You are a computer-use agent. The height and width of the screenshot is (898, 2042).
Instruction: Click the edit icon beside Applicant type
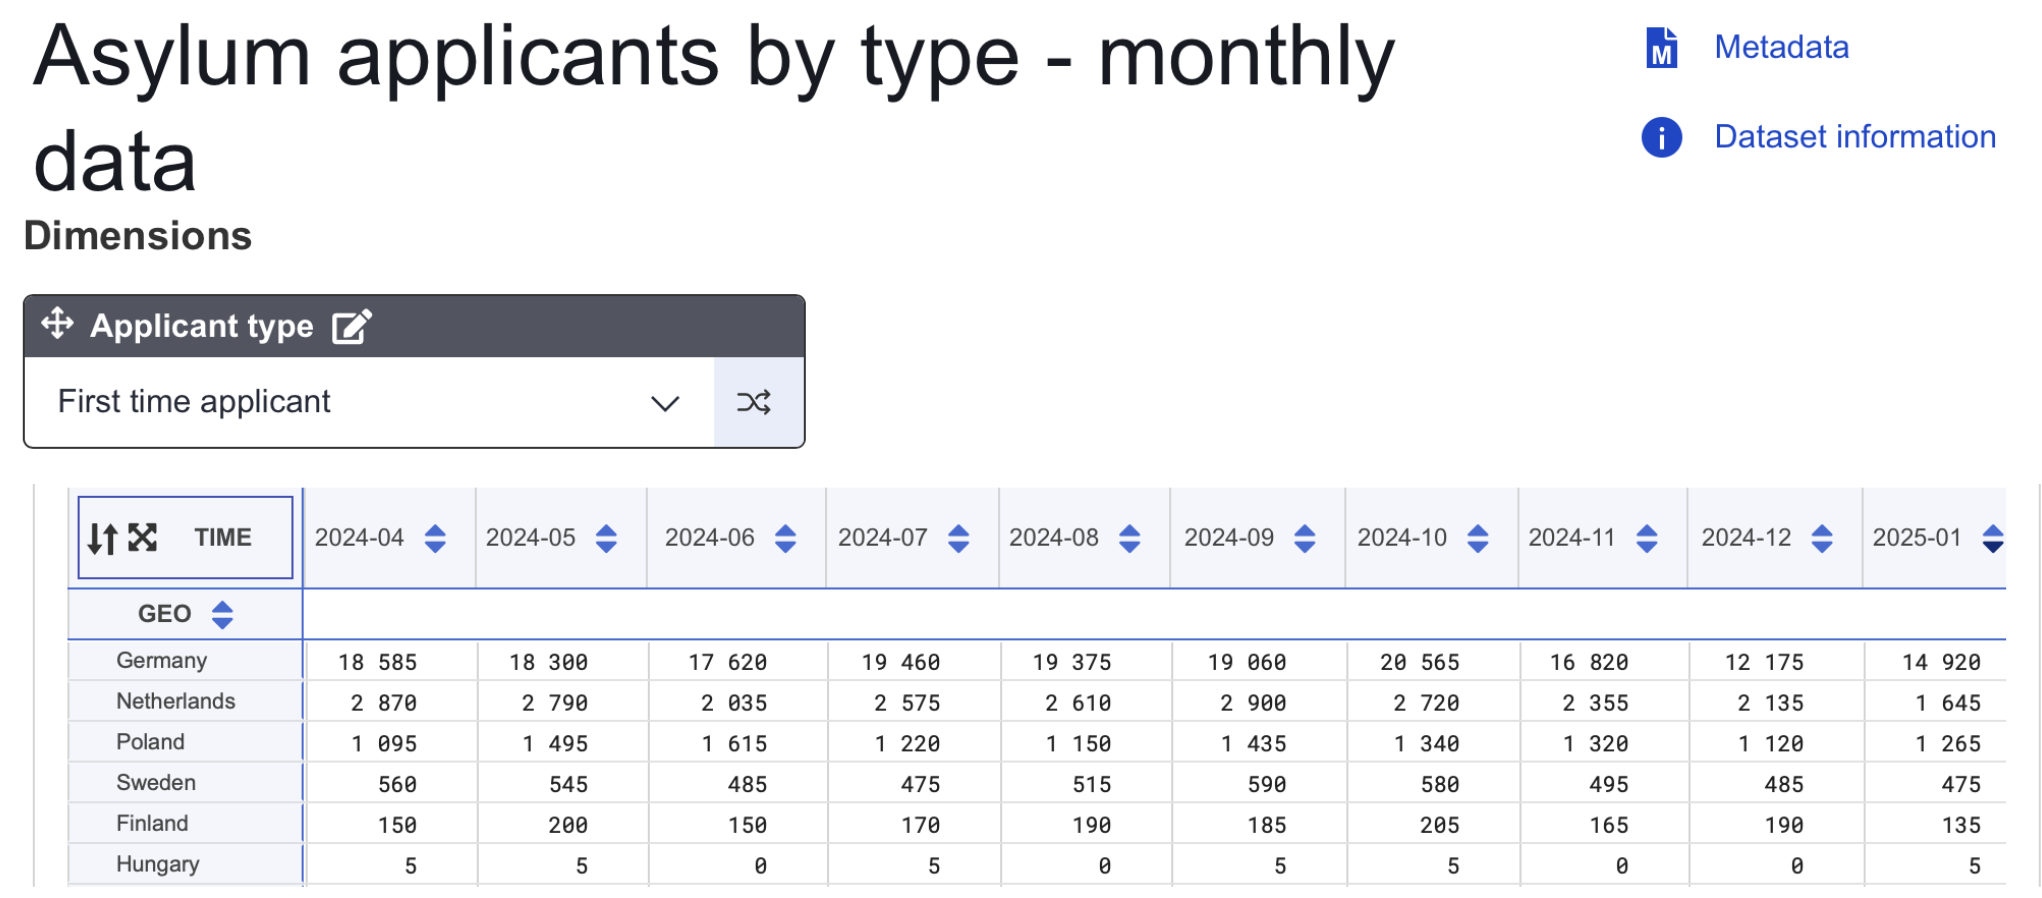(x=351, y=326)
